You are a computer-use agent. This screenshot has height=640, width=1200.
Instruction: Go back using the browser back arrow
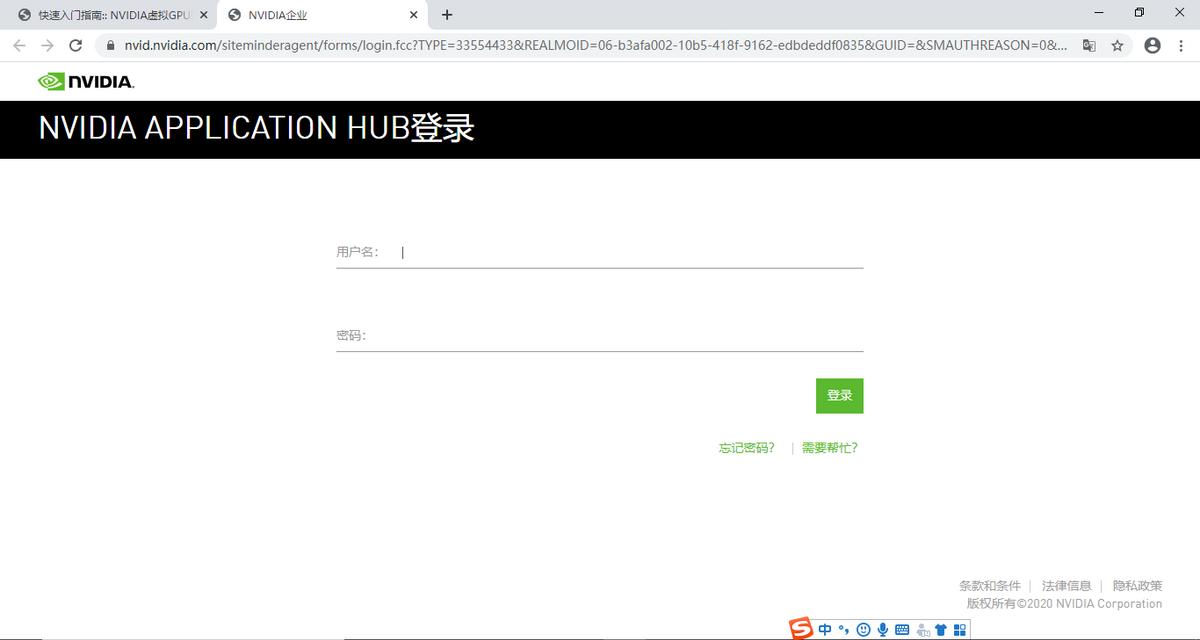click(19, 45)
